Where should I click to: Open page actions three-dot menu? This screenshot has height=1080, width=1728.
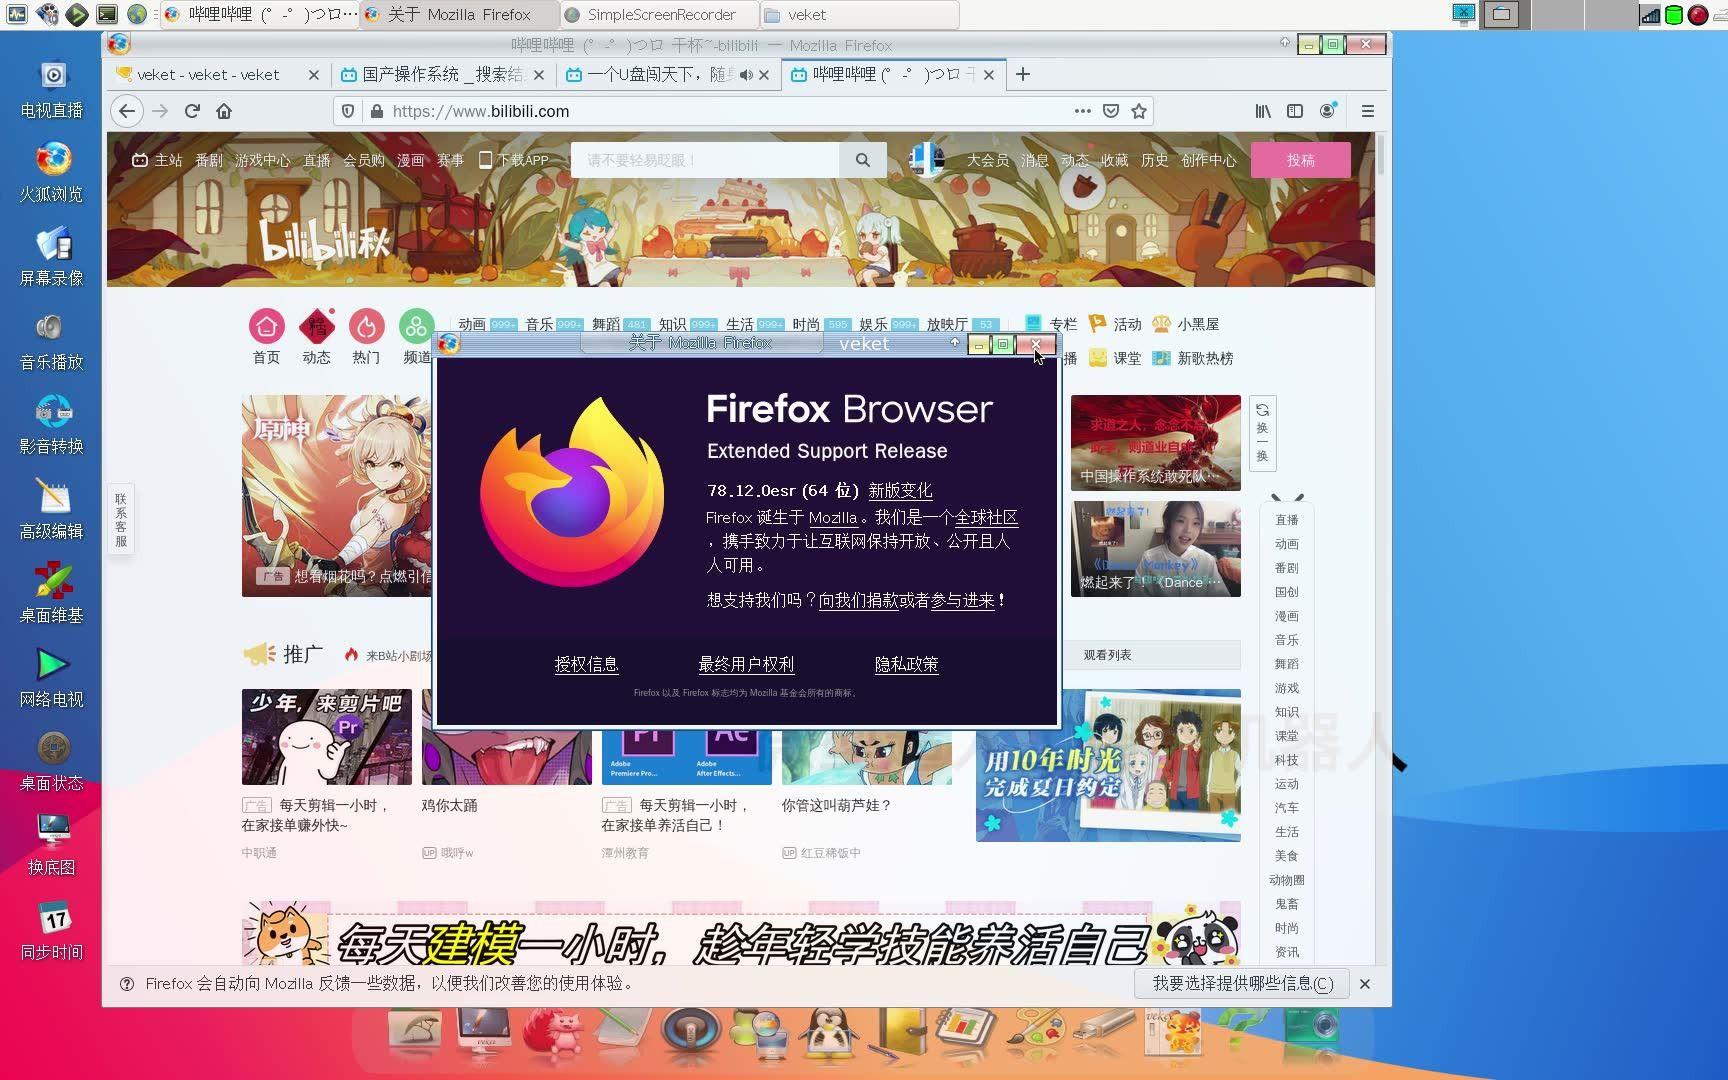(1082, 111)
